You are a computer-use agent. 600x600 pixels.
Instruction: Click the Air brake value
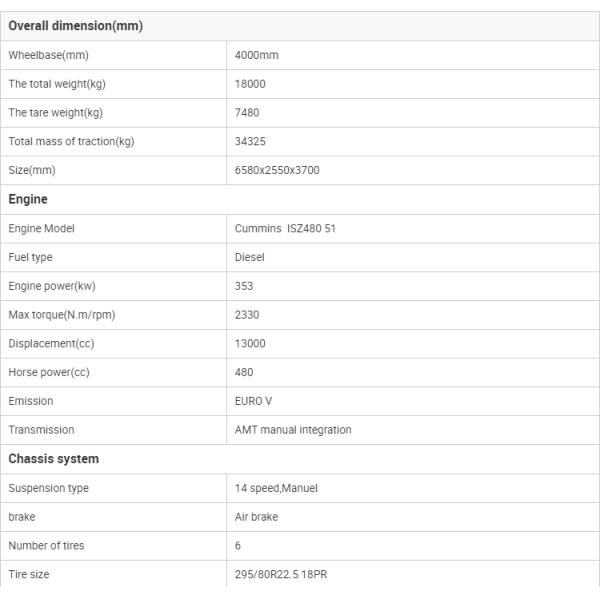click(256, 517)
